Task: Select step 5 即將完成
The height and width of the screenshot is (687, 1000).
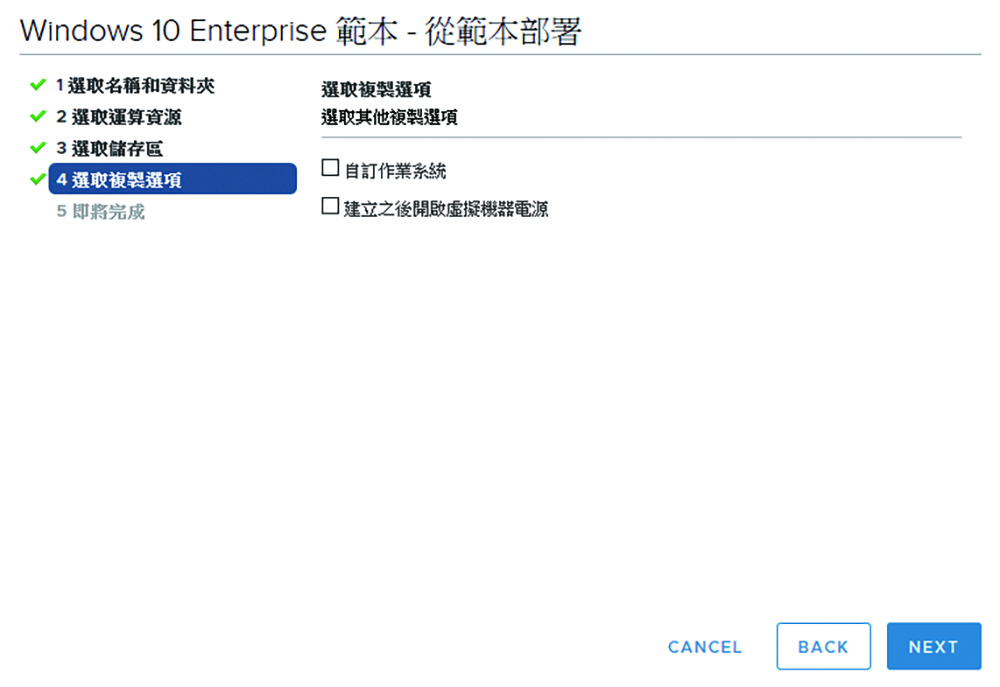Action: [x=100, y=212]
